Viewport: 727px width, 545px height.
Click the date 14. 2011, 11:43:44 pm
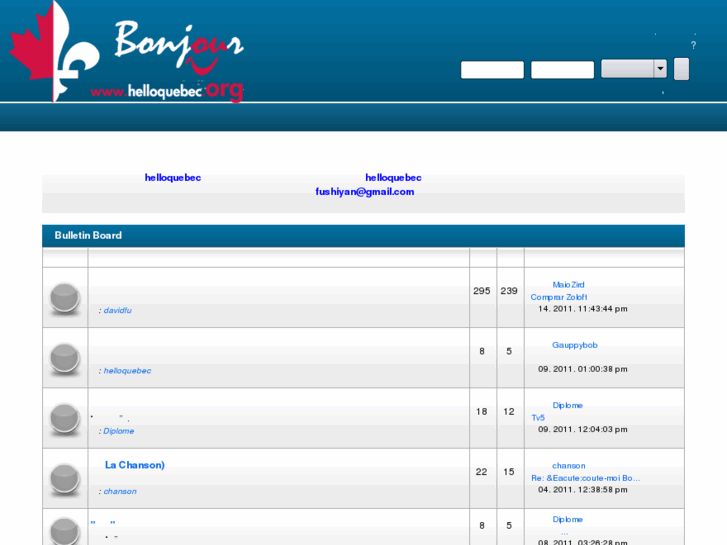(x=583, y=309)
